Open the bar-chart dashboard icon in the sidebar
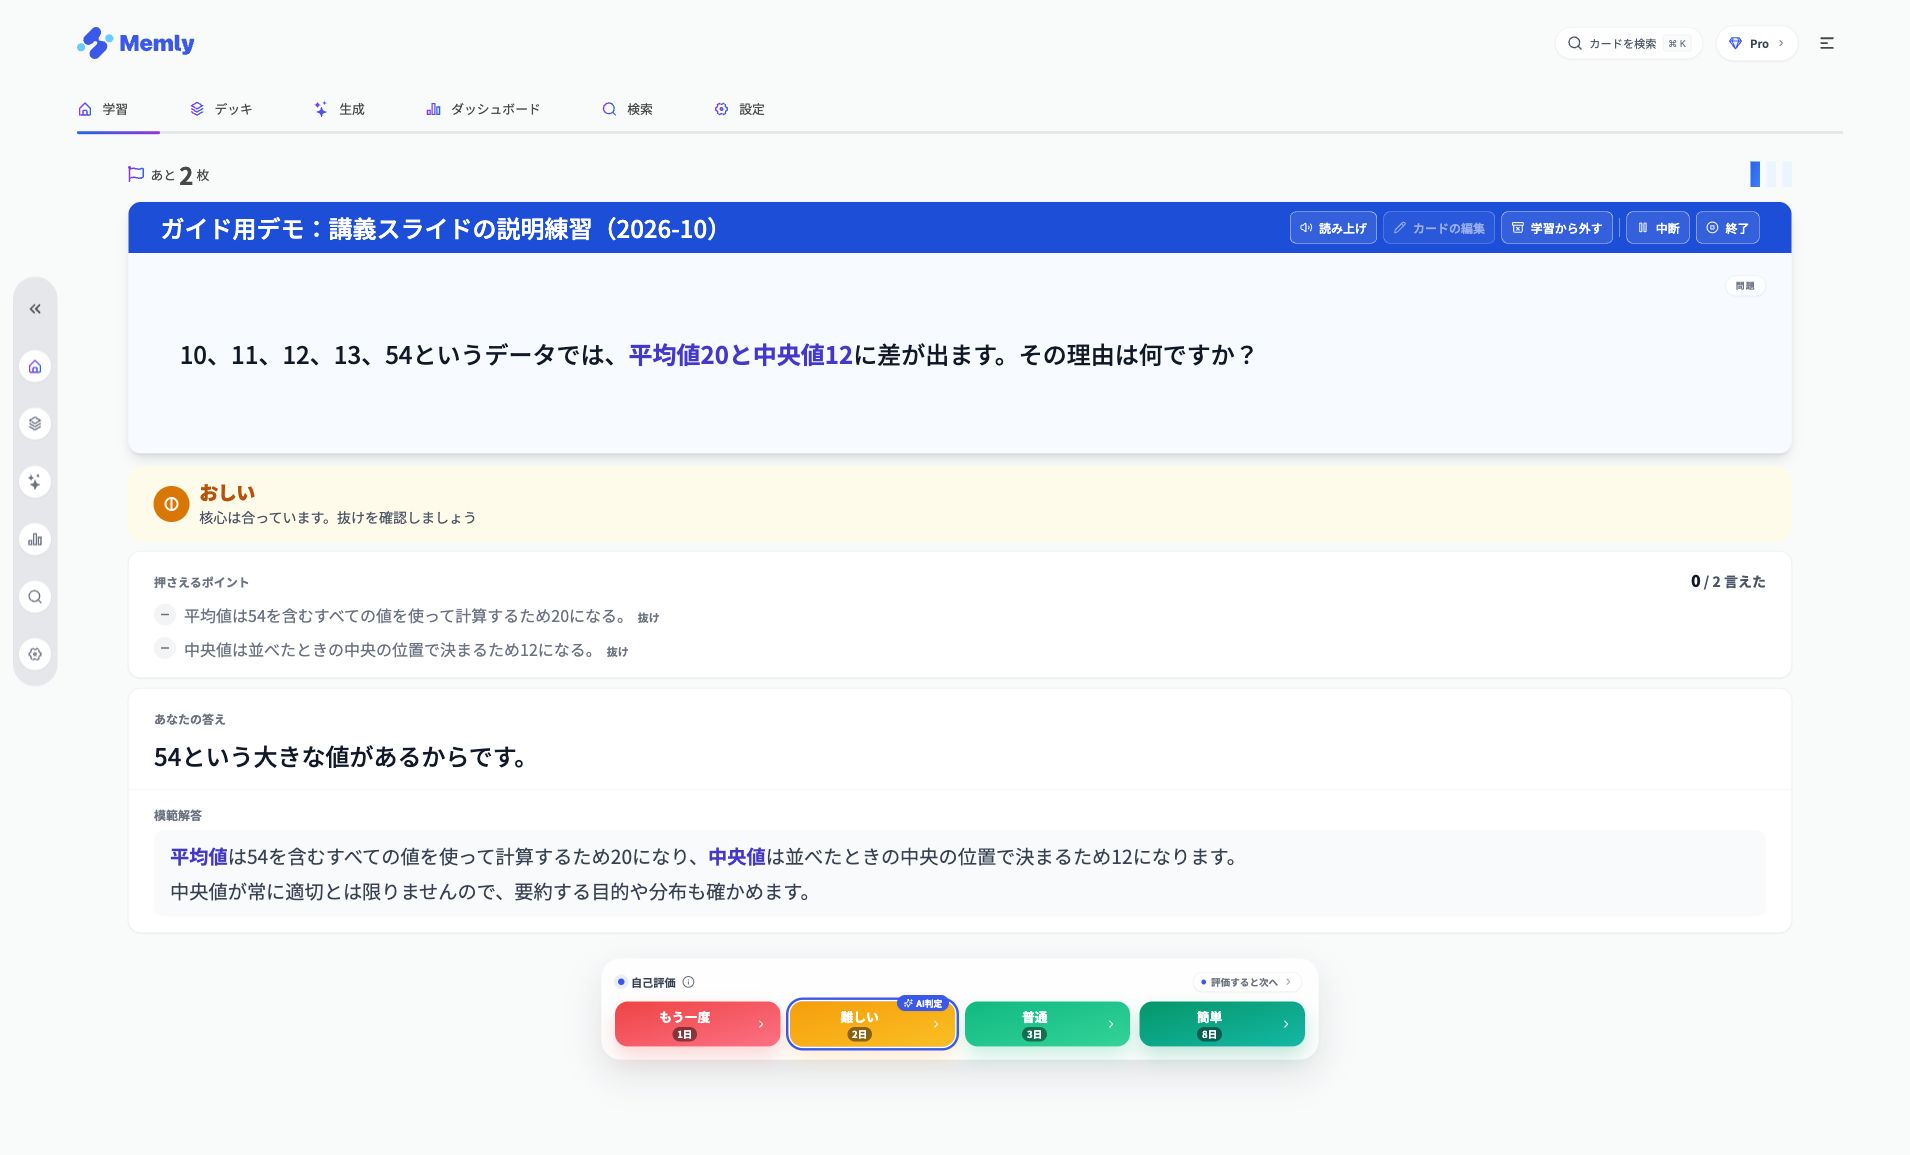1910x1155 pixels. [35, 540]
